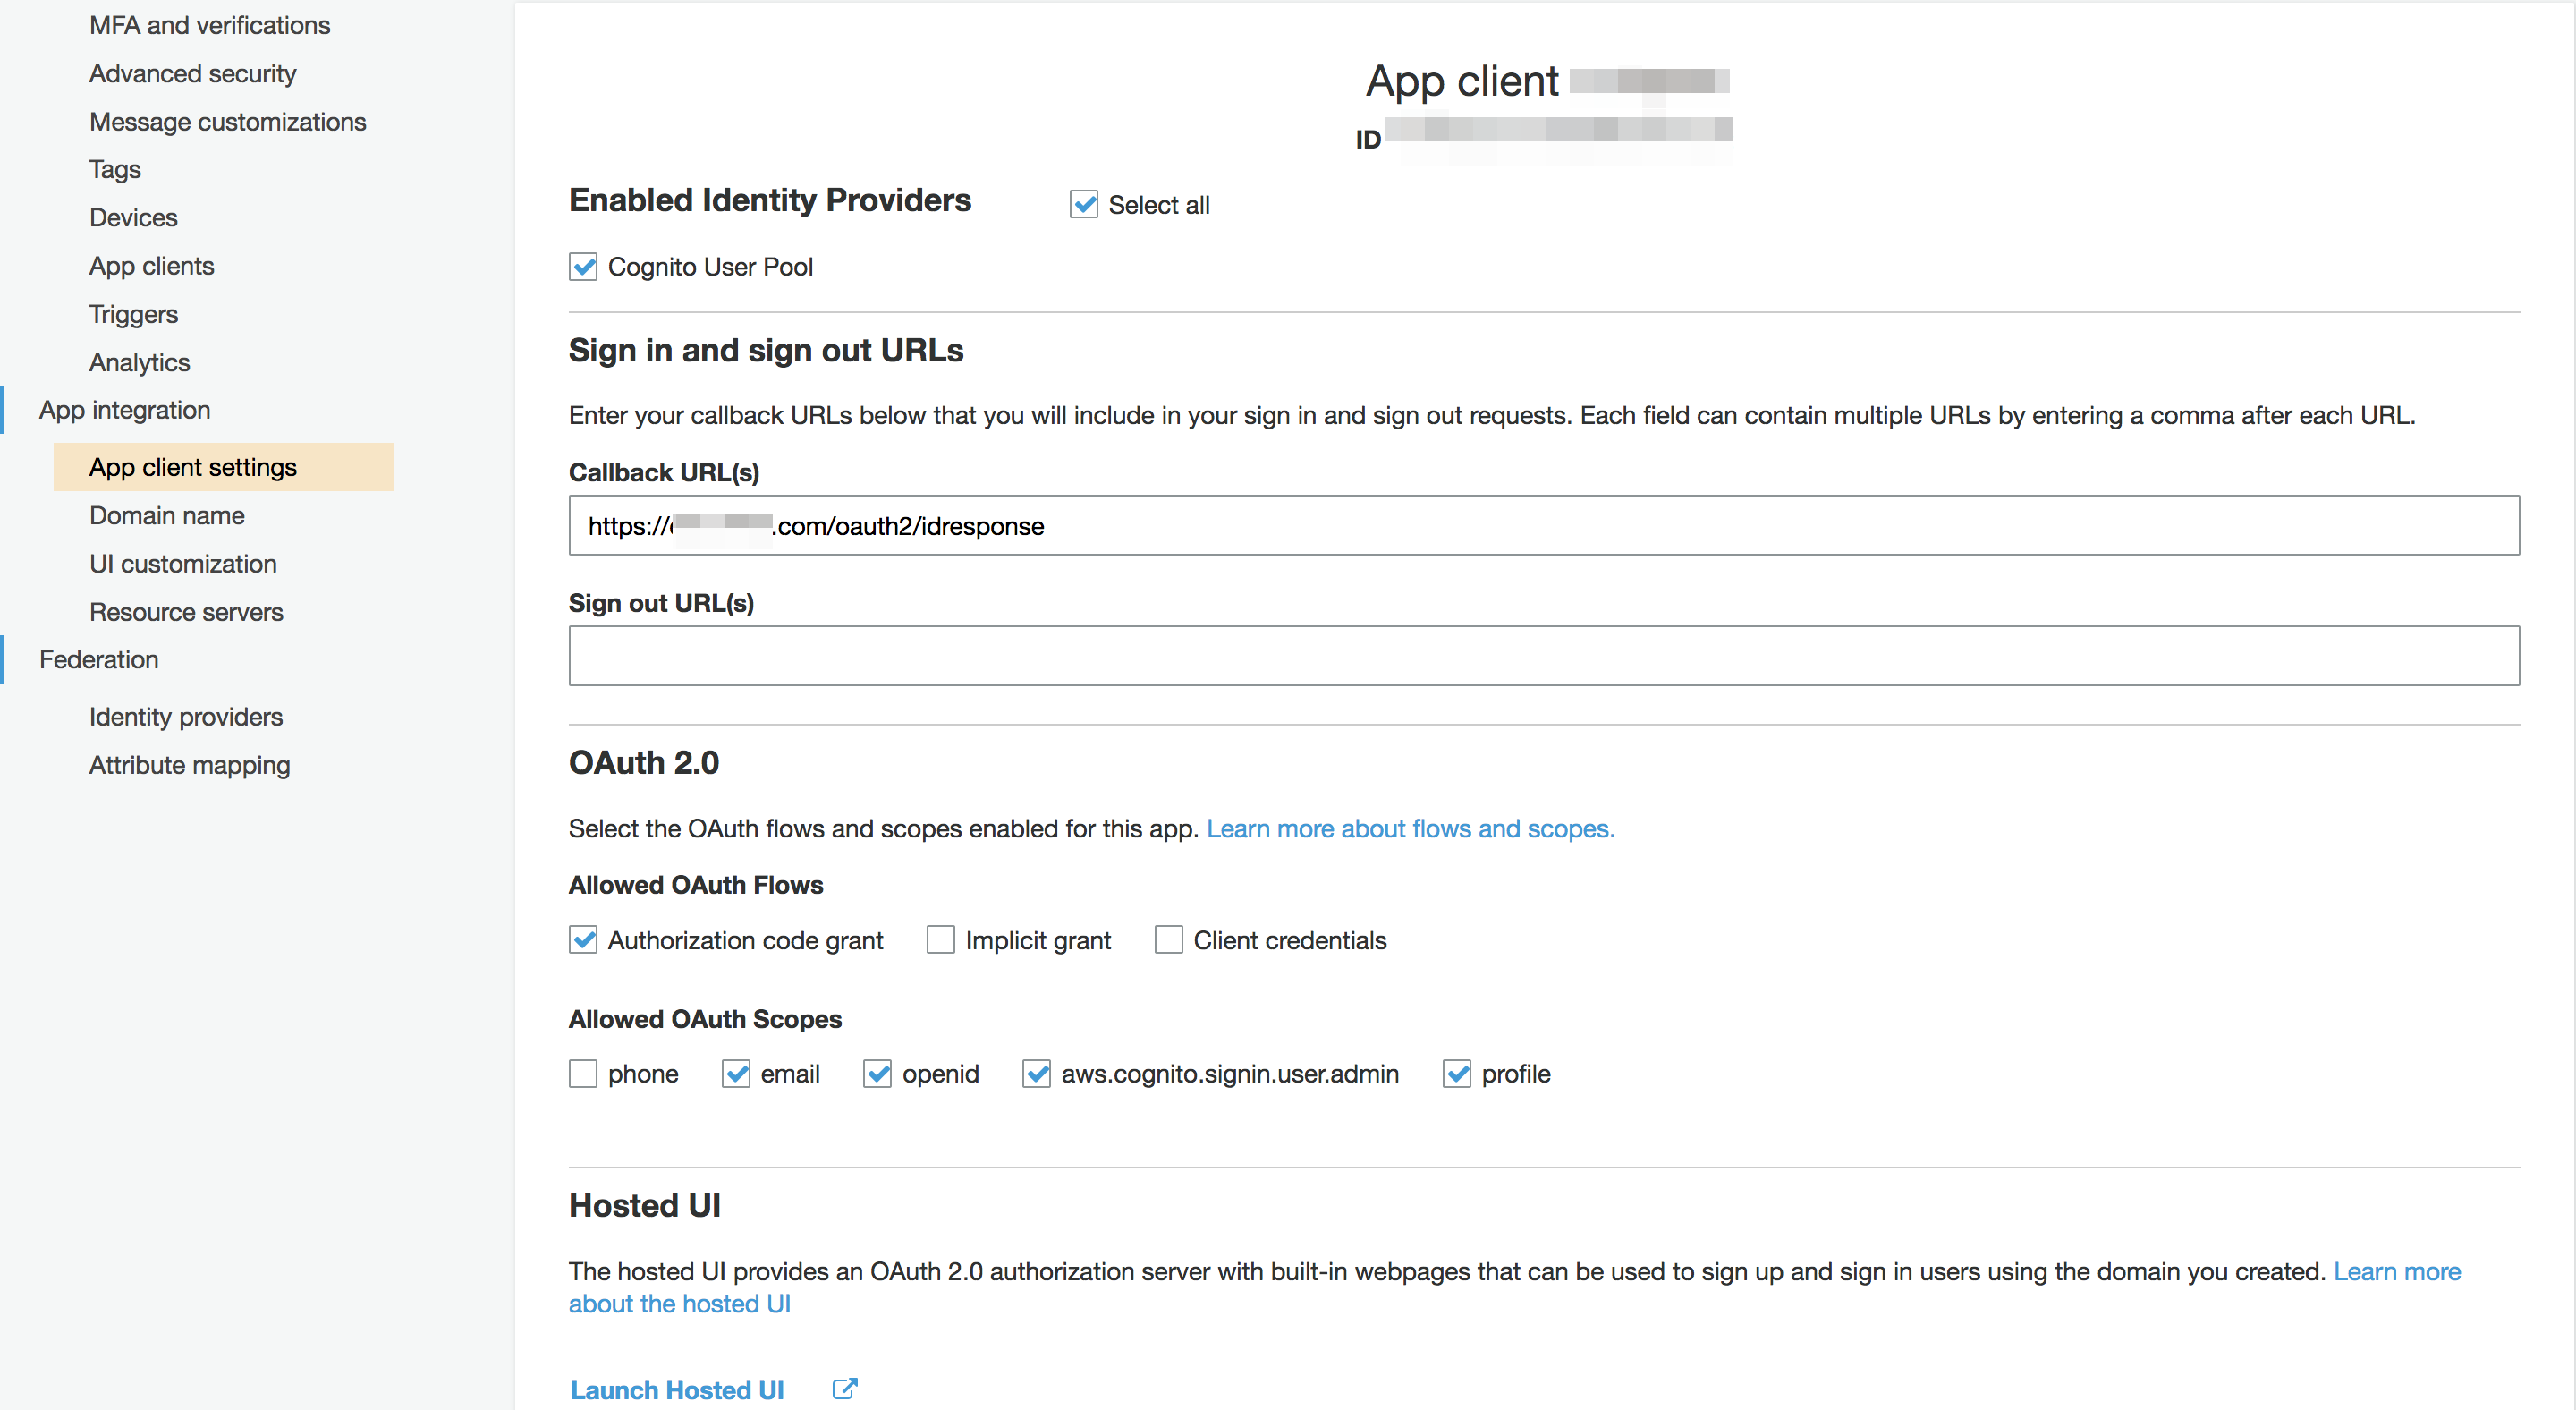
Task: Open Launch Hosted UI in new tab icon
Action: pyautogui.click(x=845, y=1389)
